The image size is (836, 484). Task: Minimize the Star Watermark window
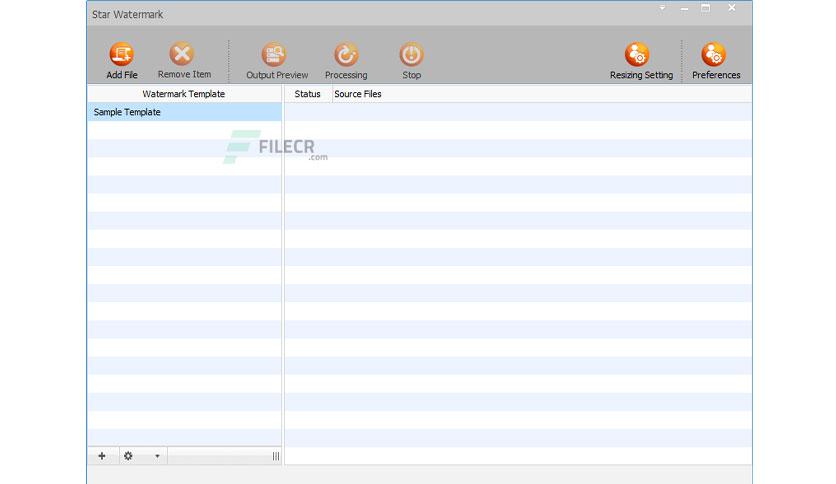[x=684, y=9]
